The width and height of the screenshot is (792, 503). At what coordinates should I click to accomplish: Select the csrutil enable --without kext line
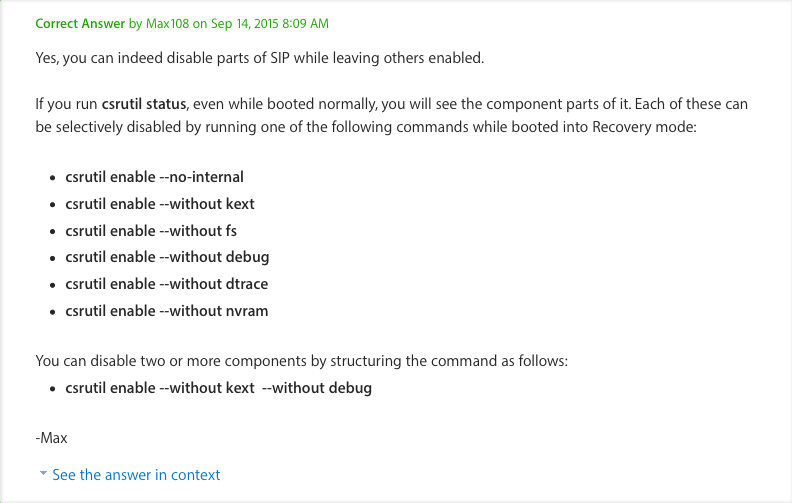[160, 204]
